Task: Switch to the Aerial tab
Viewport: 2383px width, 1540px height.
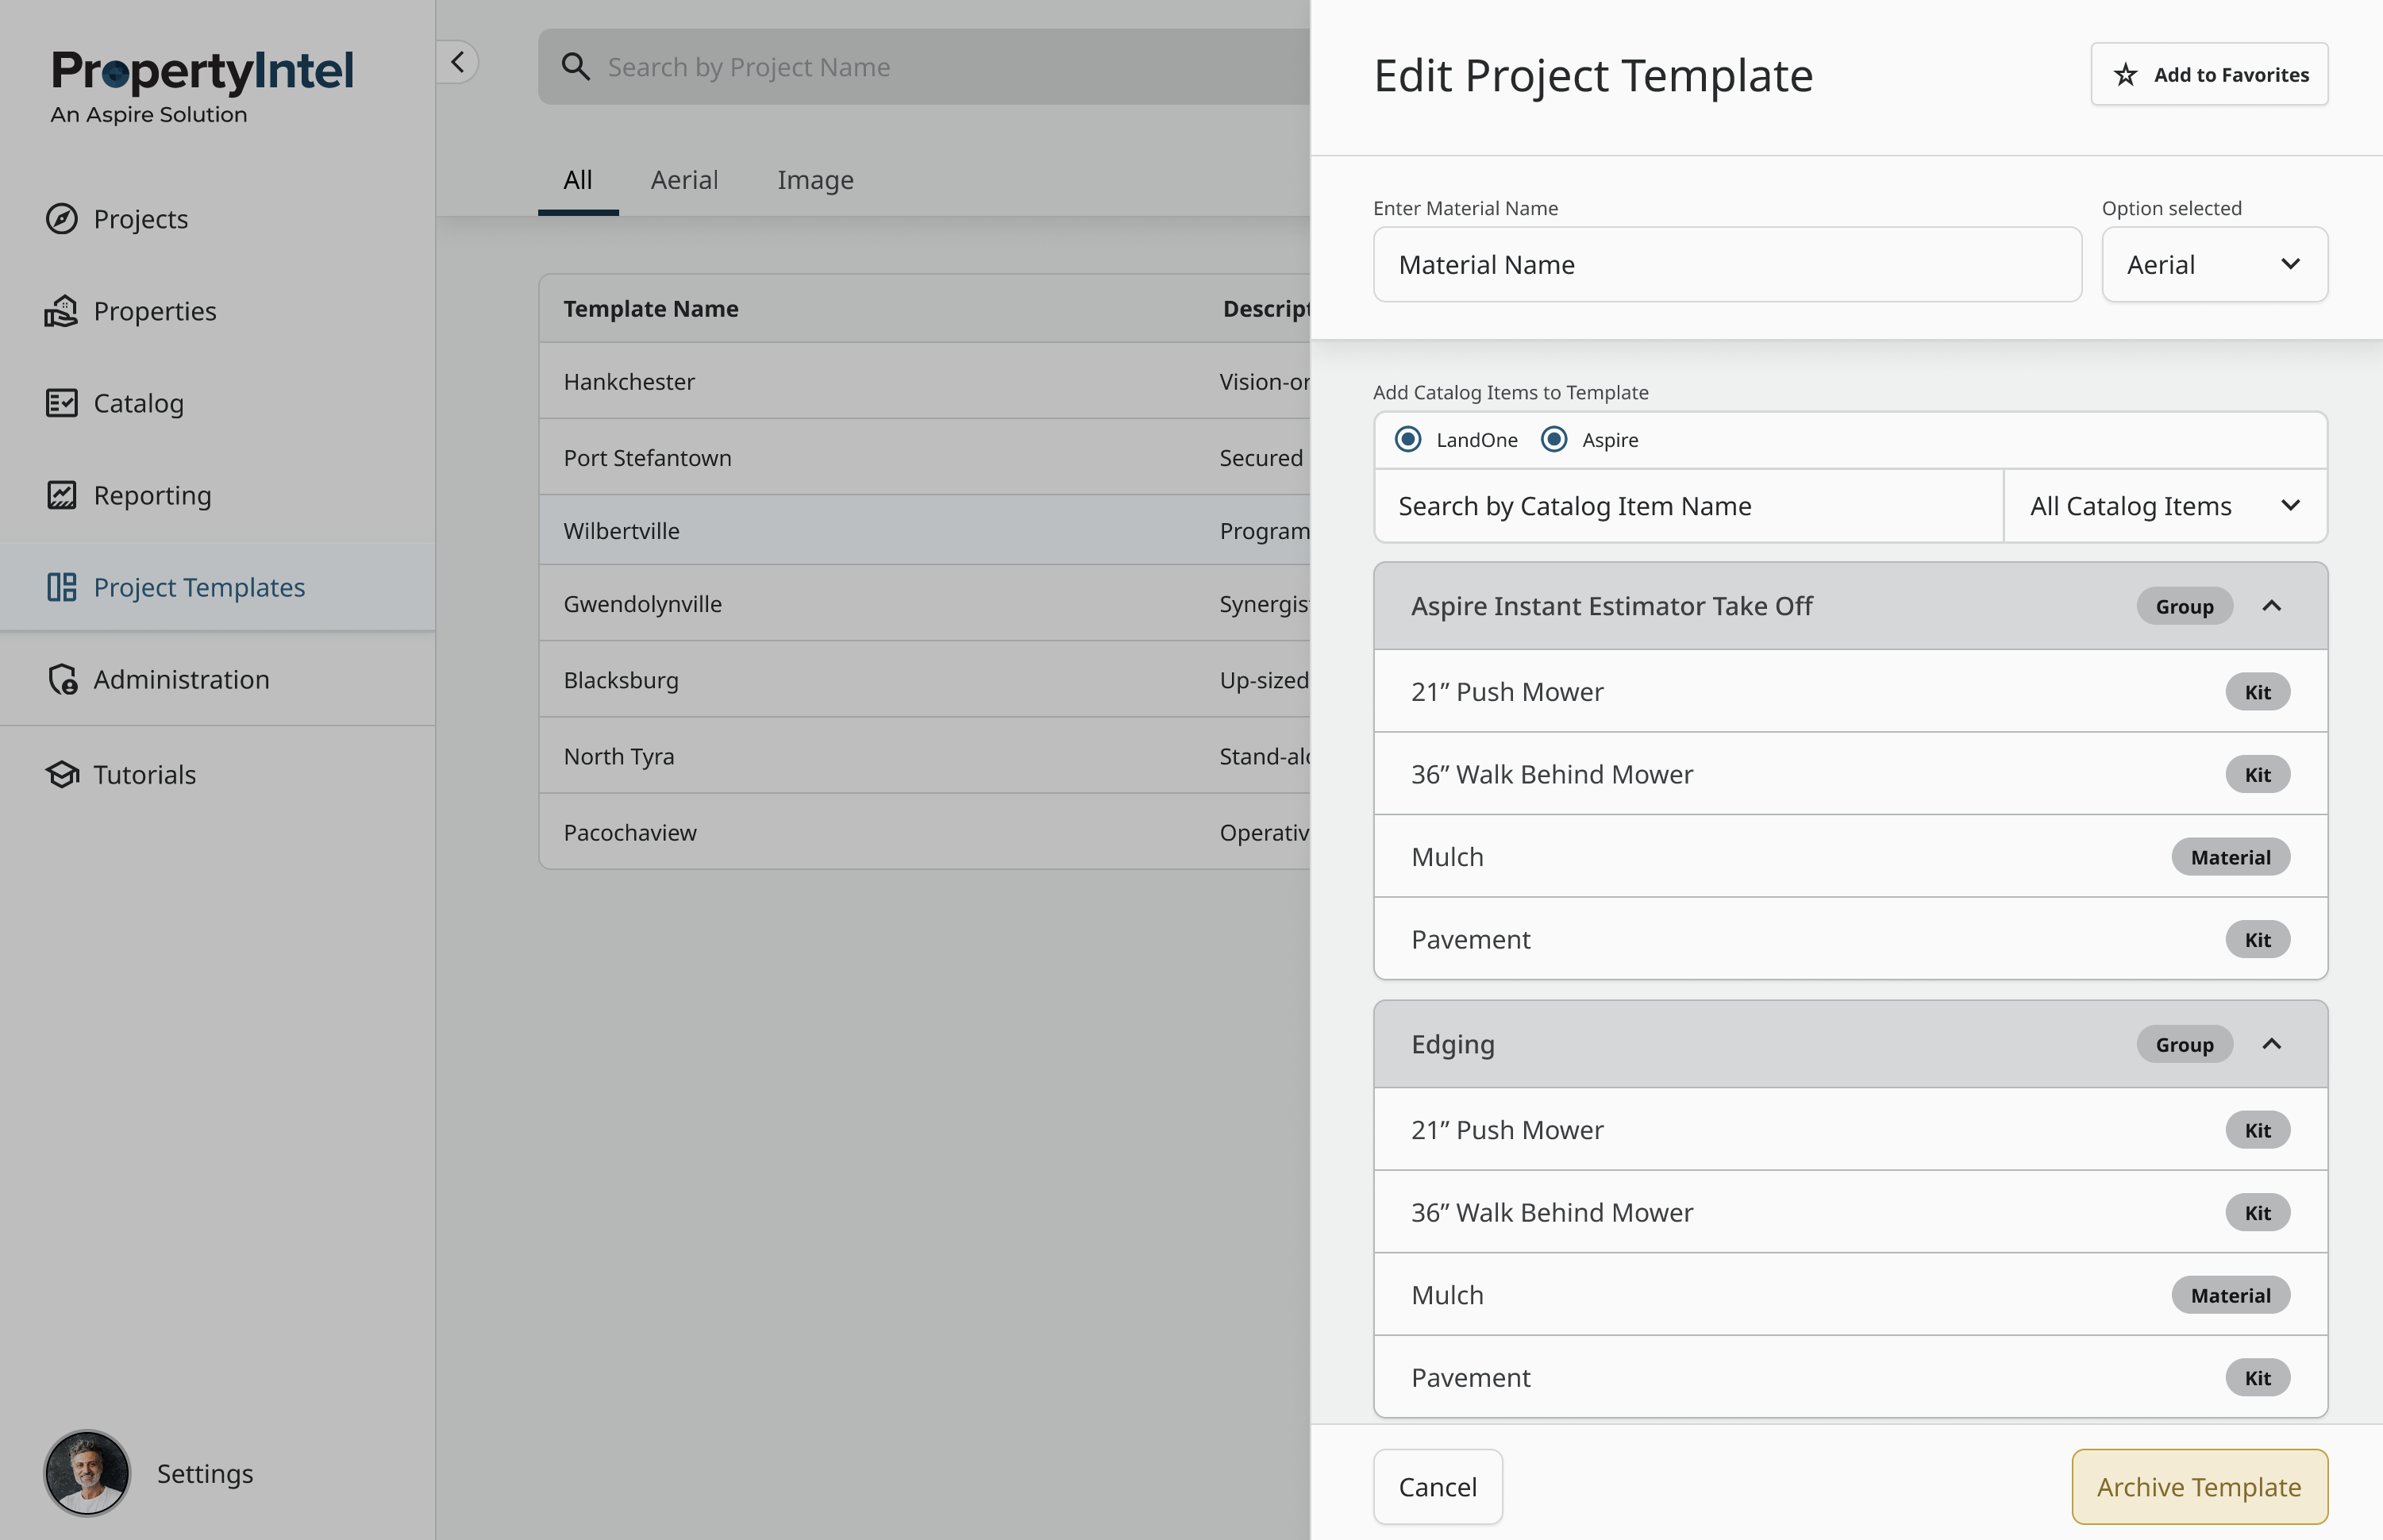Action: (x=684, y=180)
